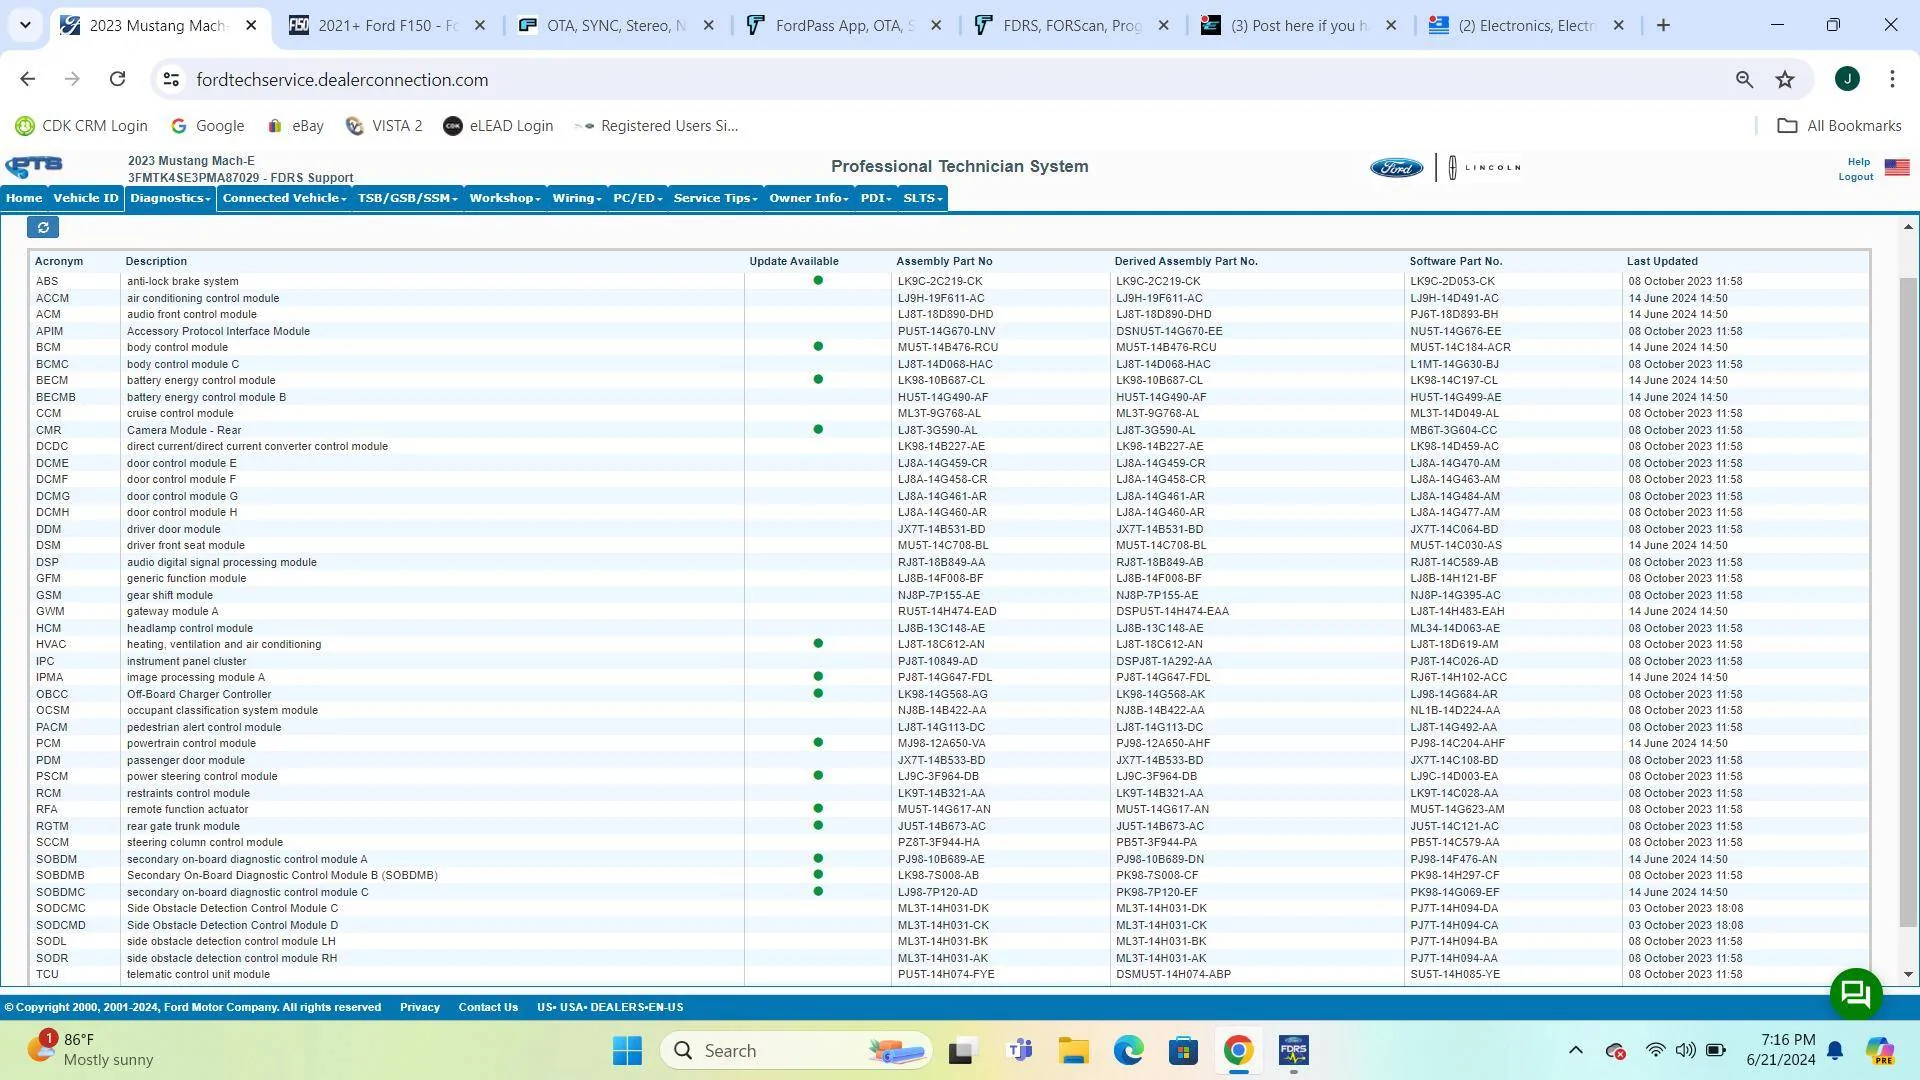Click the Ford oval logo

(1396, 167)
